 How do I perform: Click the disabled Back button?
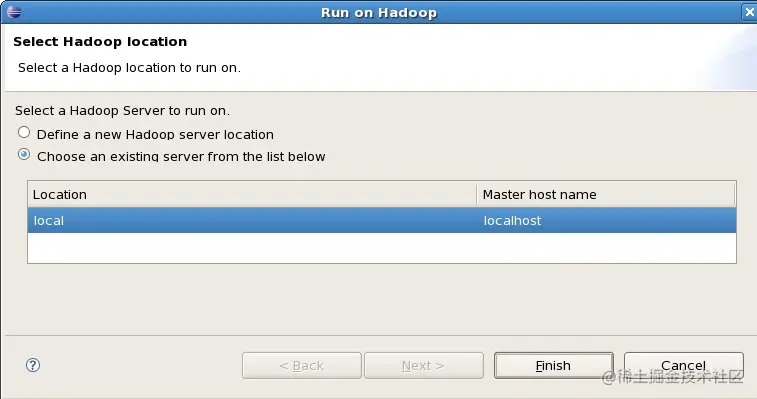pyautogui.click(x=302, y=366)
